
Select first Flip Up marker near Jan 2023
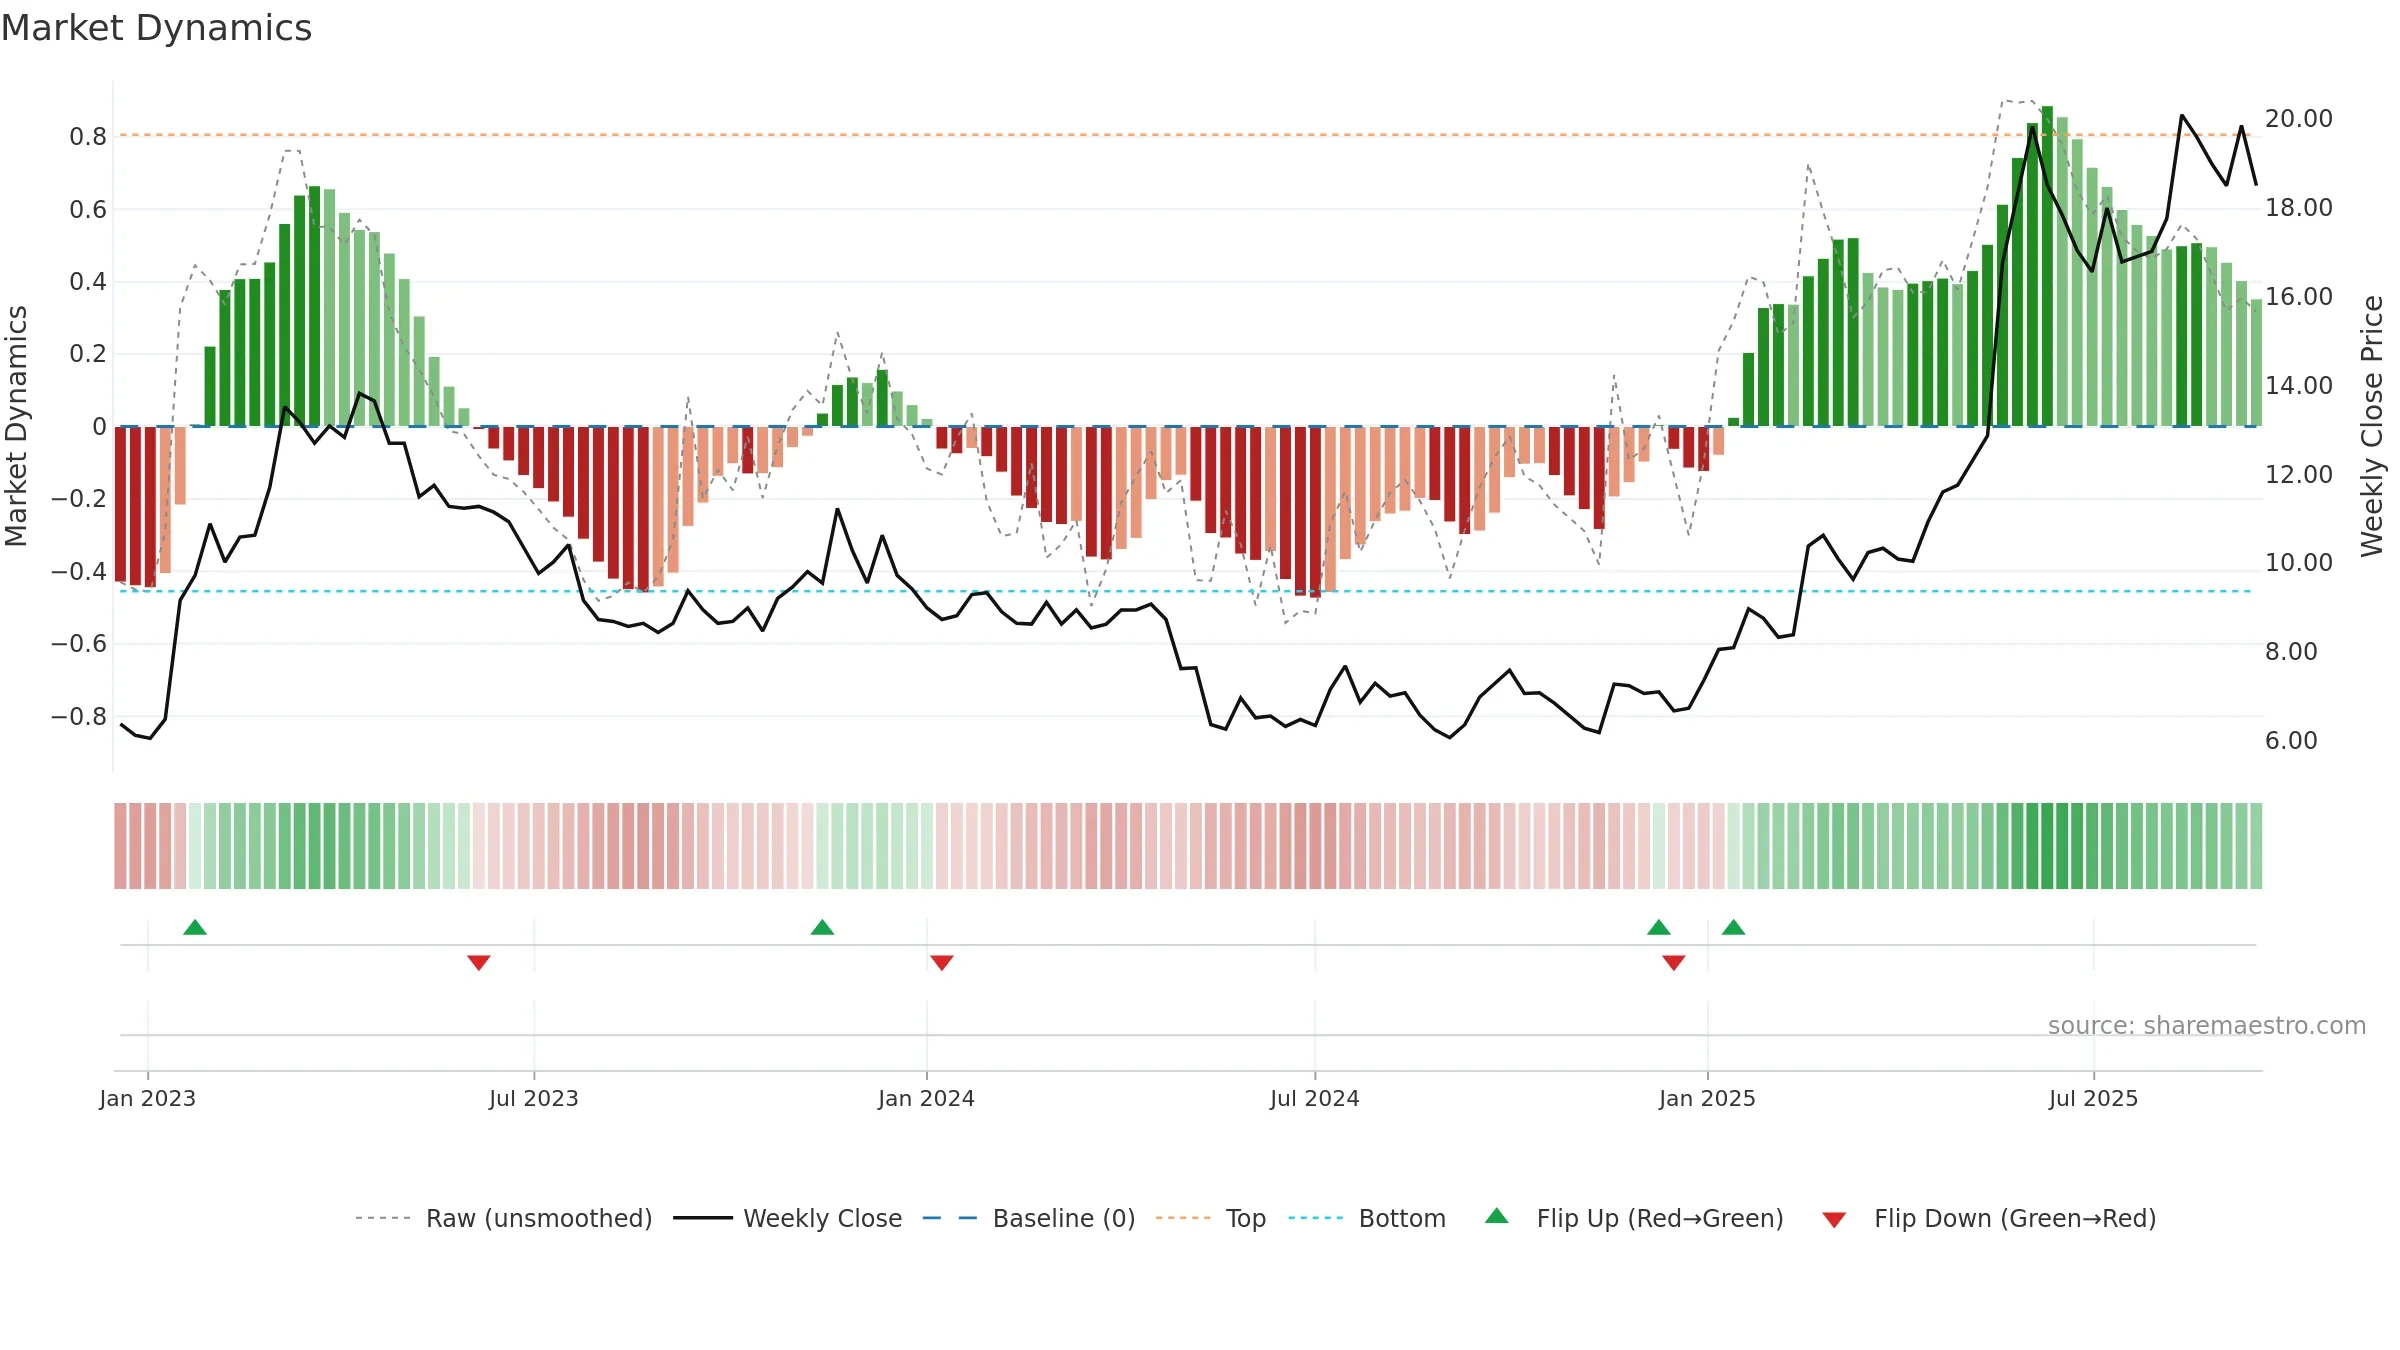click(x=195, y=927)
